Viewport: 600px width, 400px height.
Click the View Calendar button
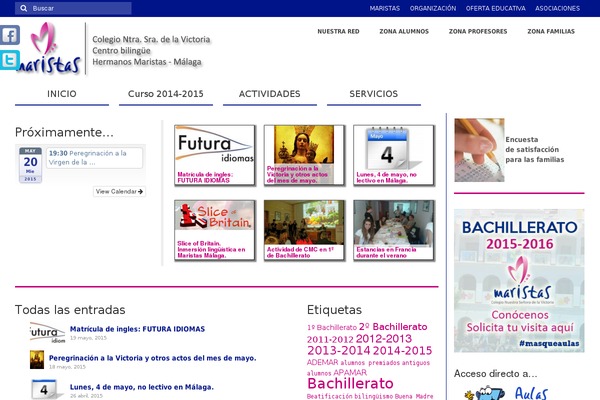[119, 191]
